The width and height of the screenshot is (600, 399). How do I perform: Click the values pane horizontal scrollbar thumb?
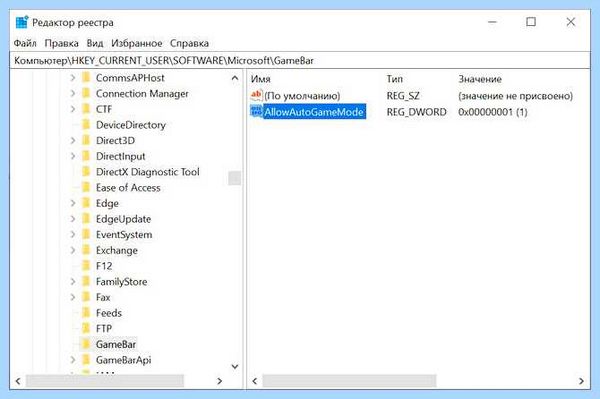pos(349,381)
